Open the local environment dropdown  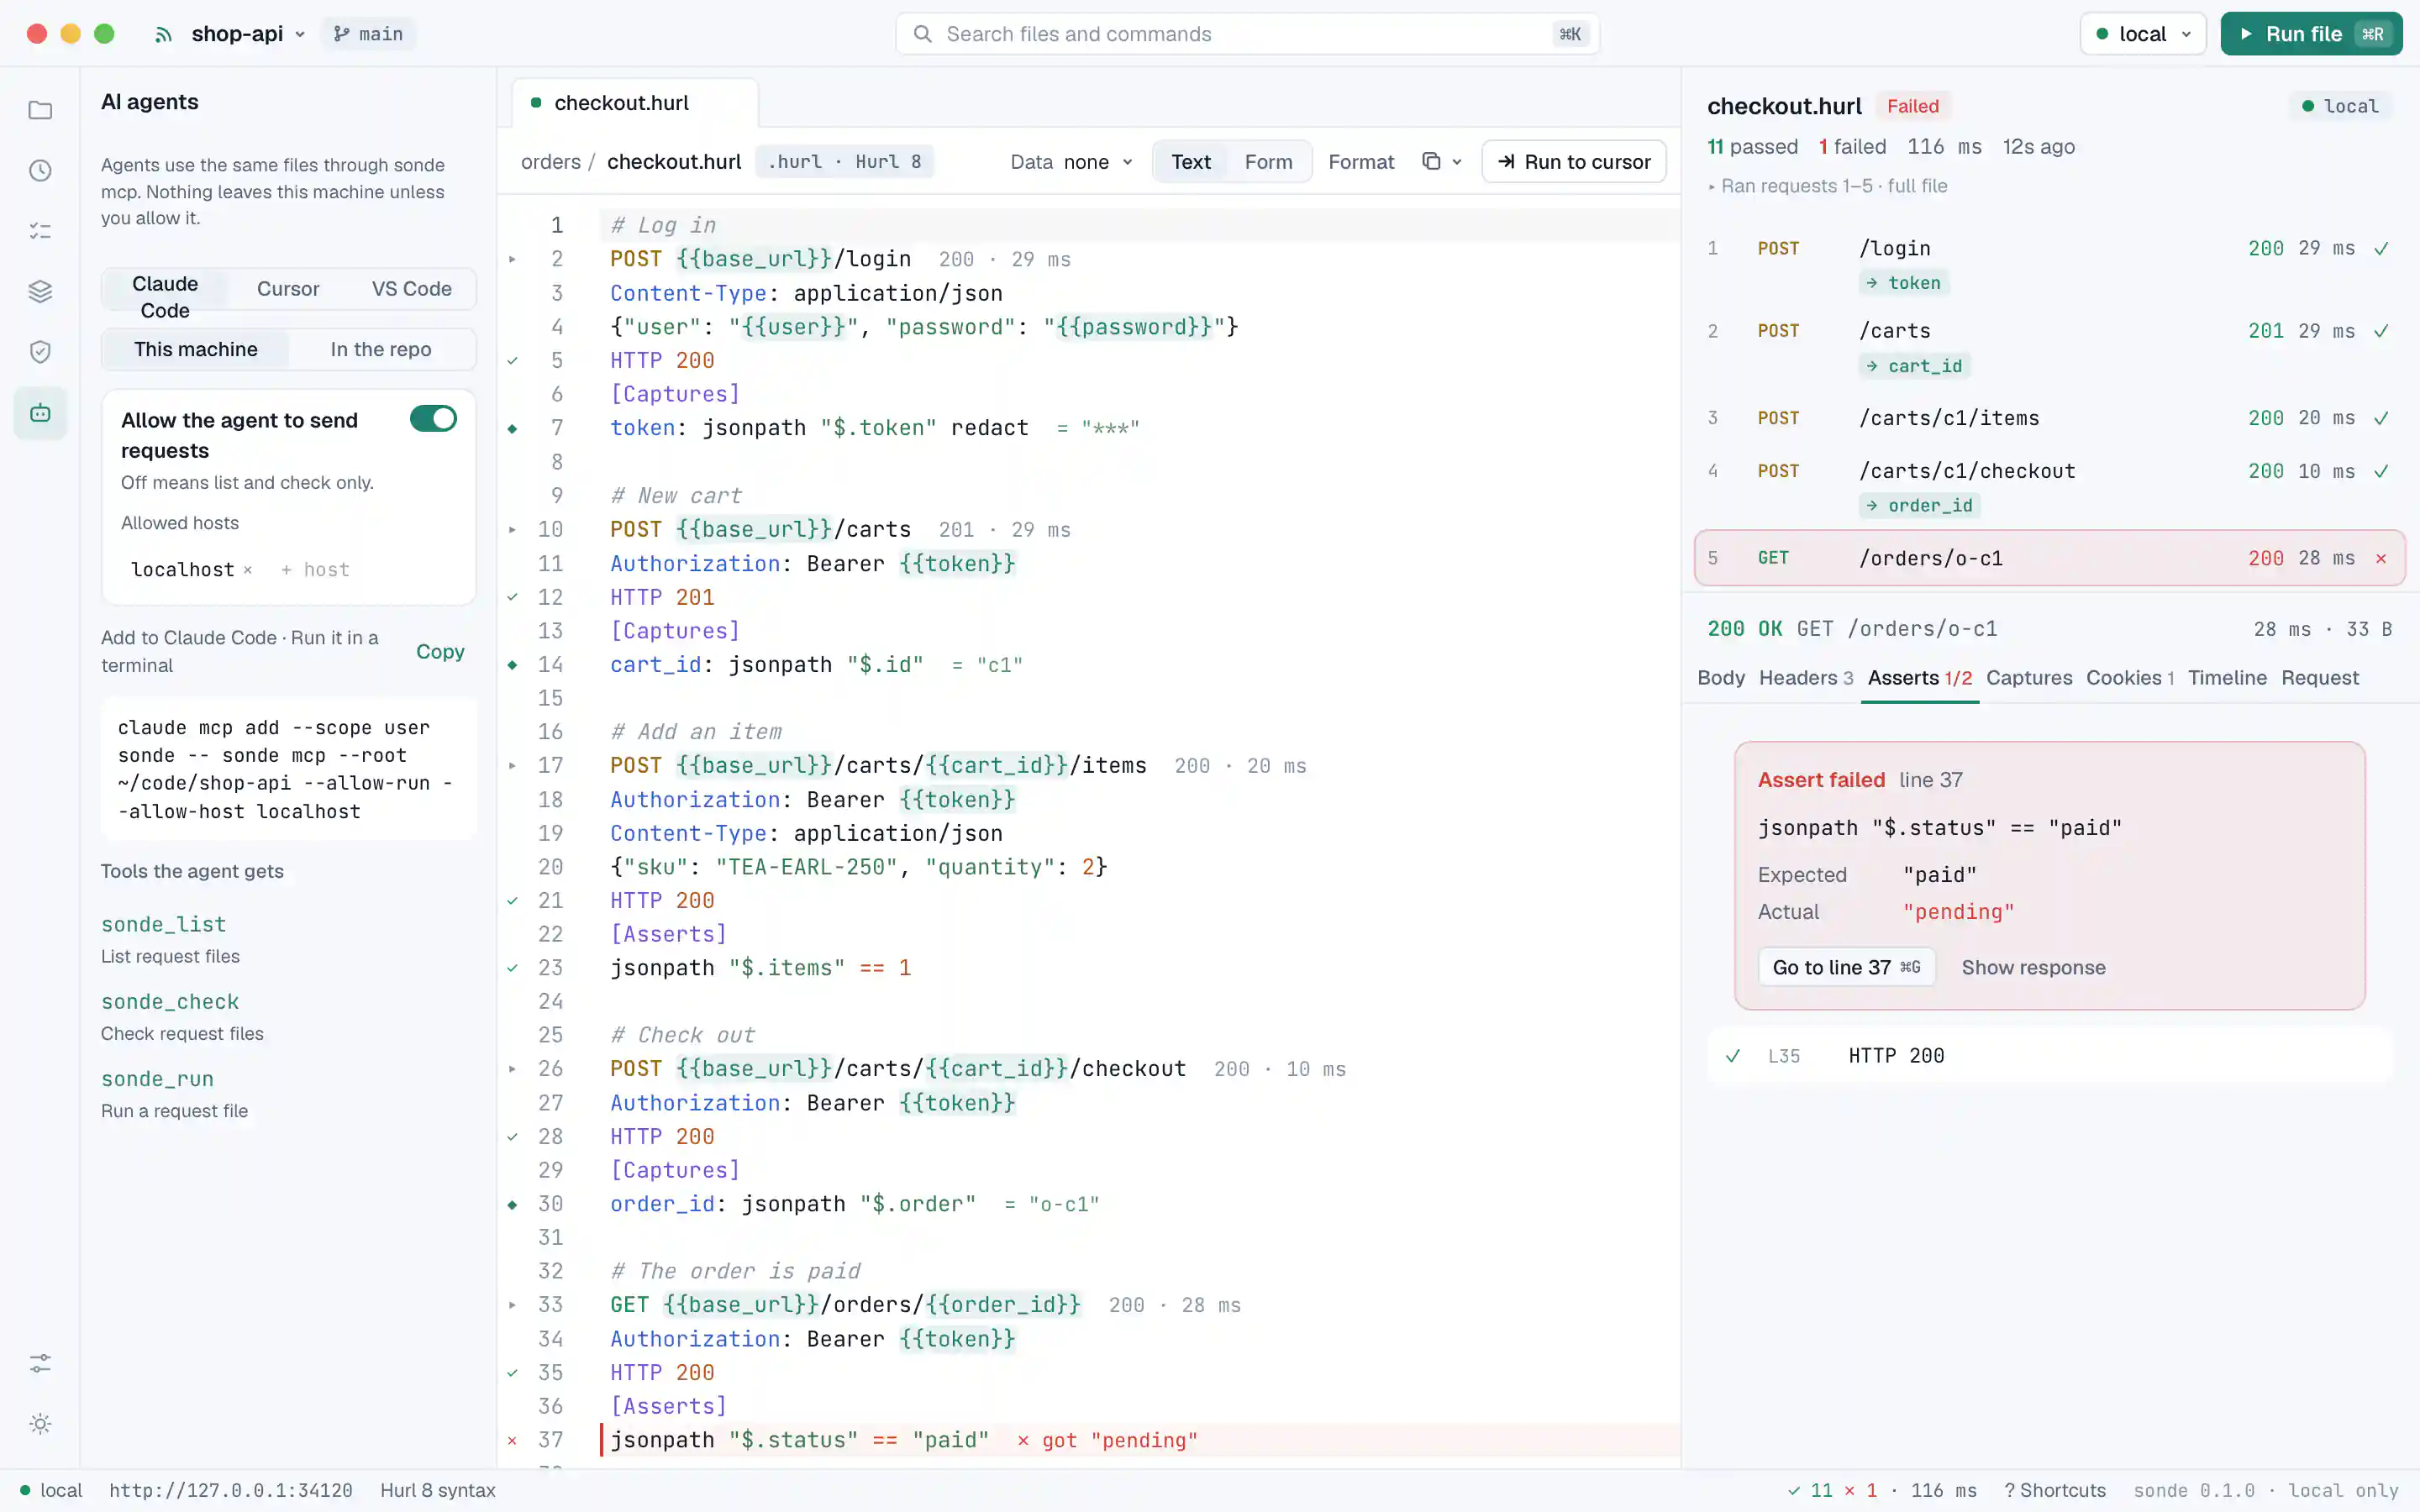tap(2143, 34)
